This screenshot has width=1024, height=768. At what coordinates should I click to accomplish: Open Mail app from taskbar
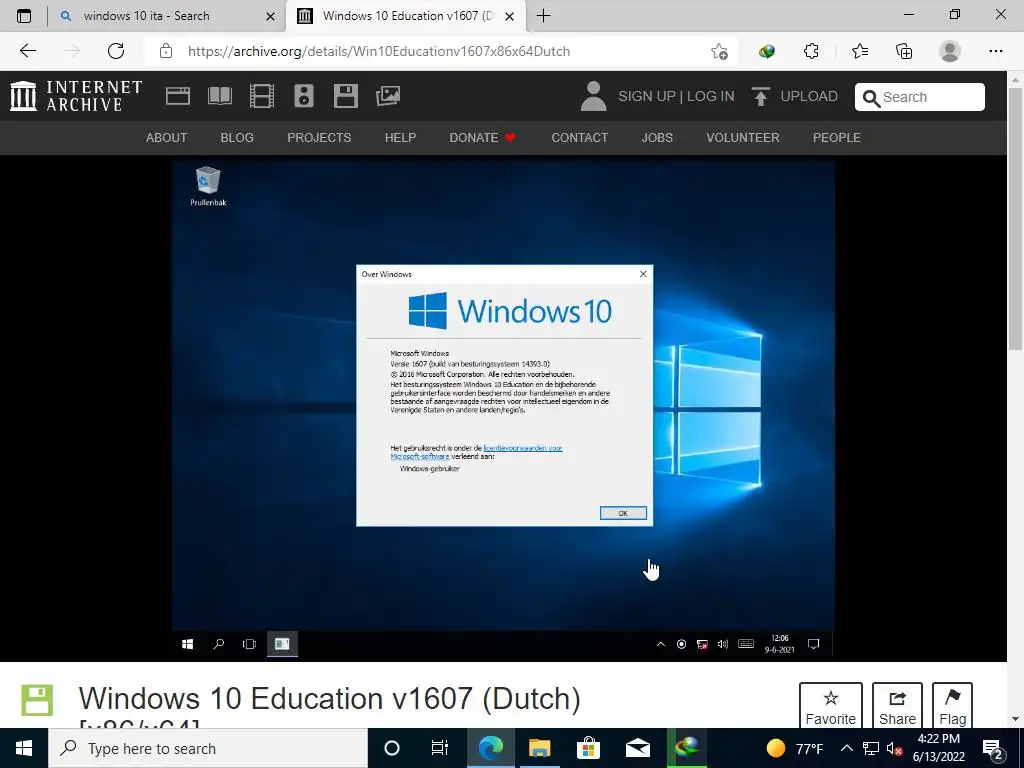click(637, 748)
